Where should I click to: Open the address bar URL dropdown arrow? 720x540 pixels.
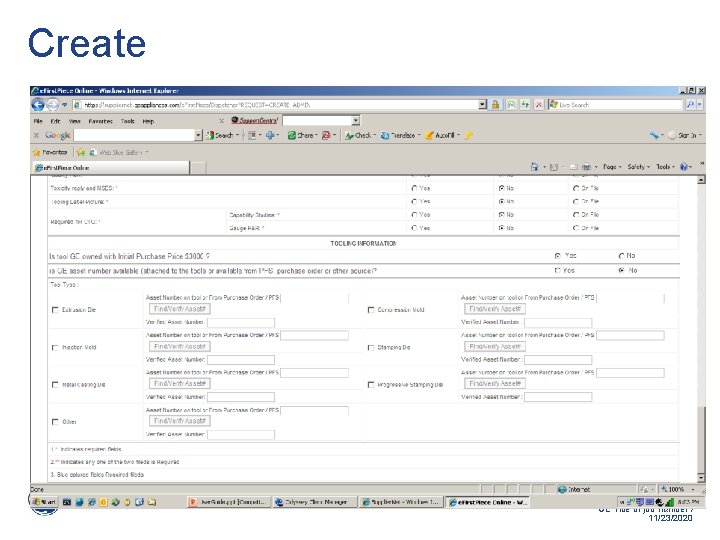482,105
